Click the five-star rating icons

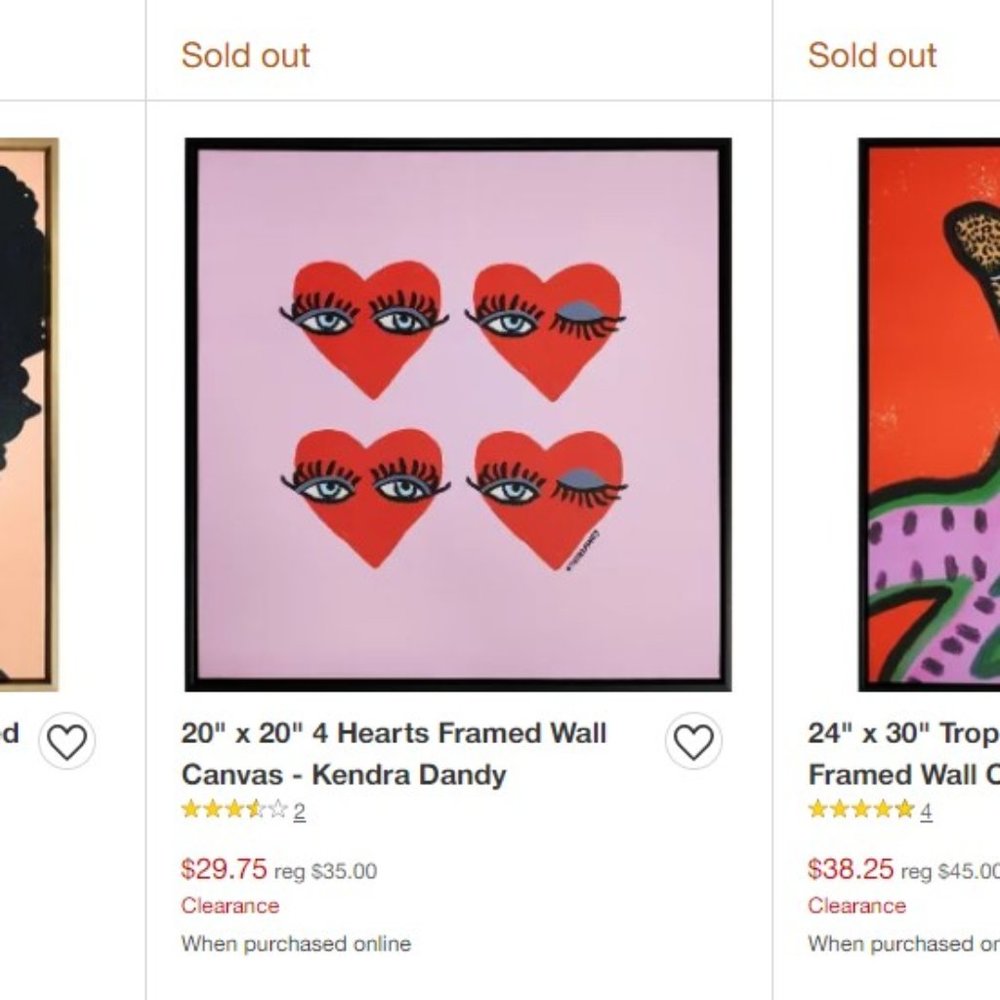(x=860, y=810)
